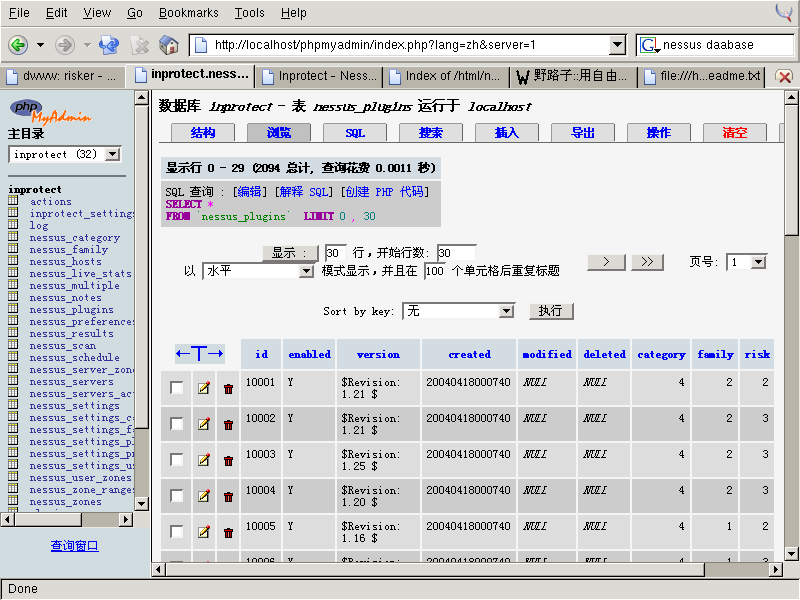Click the stop loading icon in the toolbar
The image size is (800, 600).
(x=138, y=44)
